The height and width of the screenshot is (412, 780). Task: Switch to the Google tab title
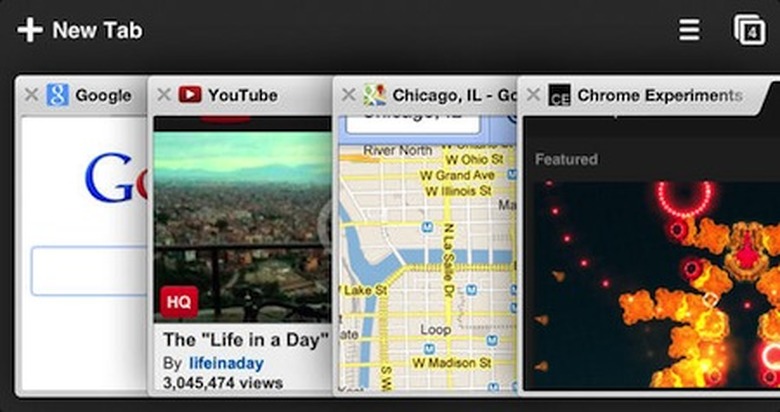[103, 96]
